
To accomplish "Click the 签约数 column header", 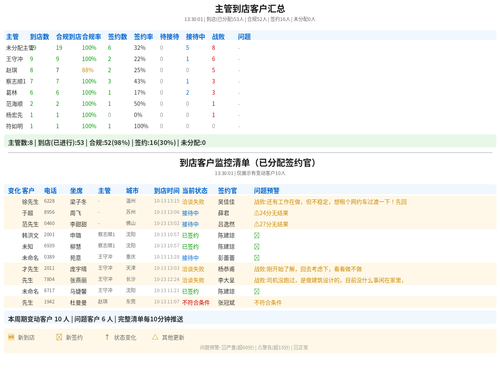I will 117,37.
